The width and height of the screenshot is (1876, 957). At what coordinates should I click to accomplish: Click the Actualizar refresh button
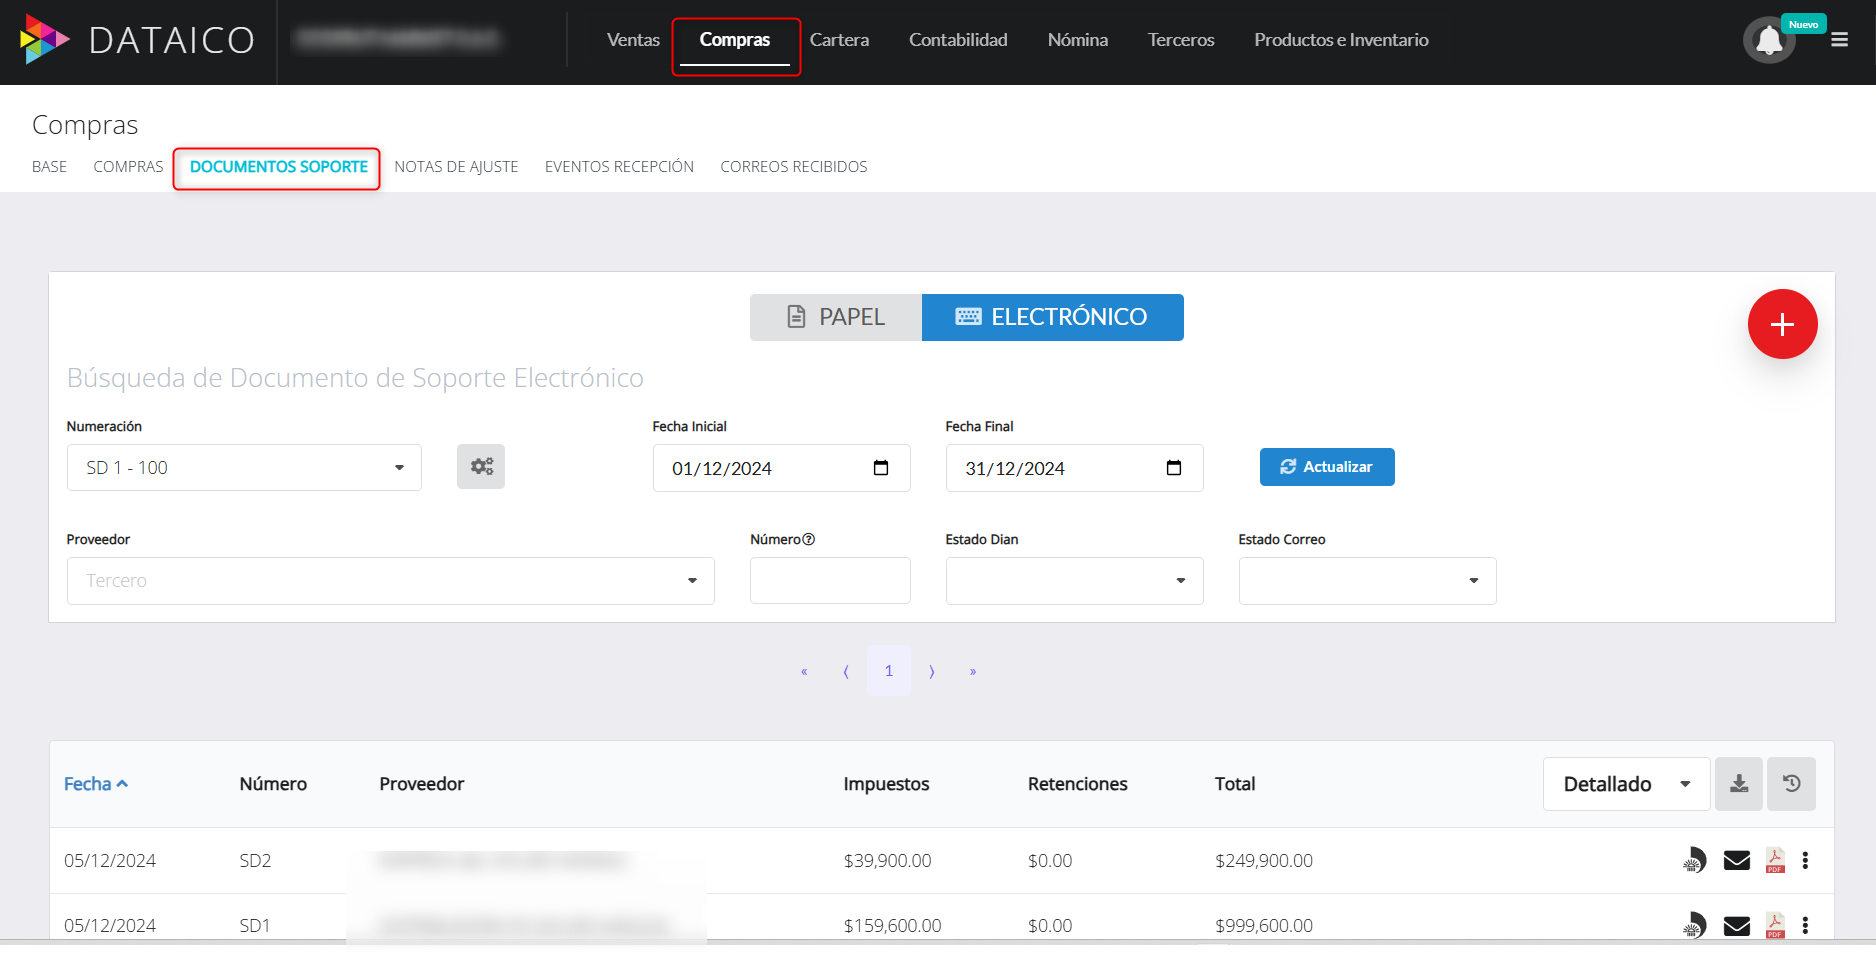point(1327,466)
